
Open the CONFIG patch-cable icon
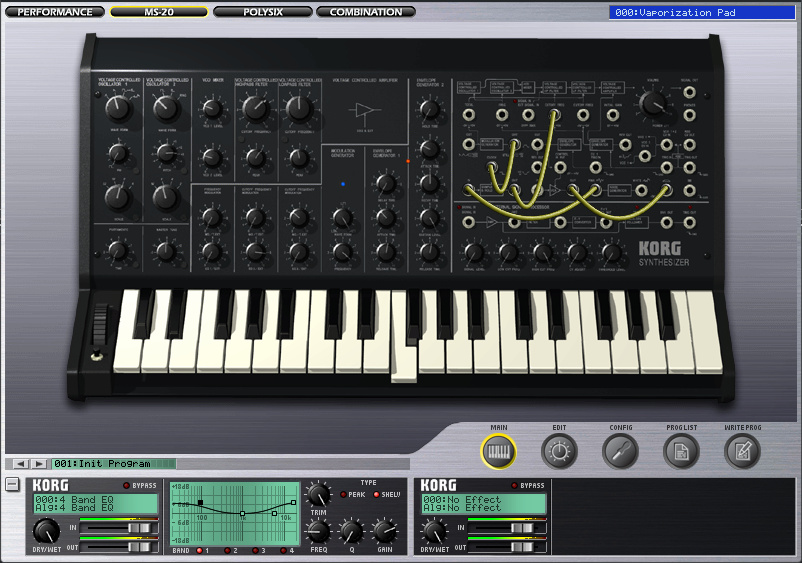pyautogui.click(x=620, y=452)
